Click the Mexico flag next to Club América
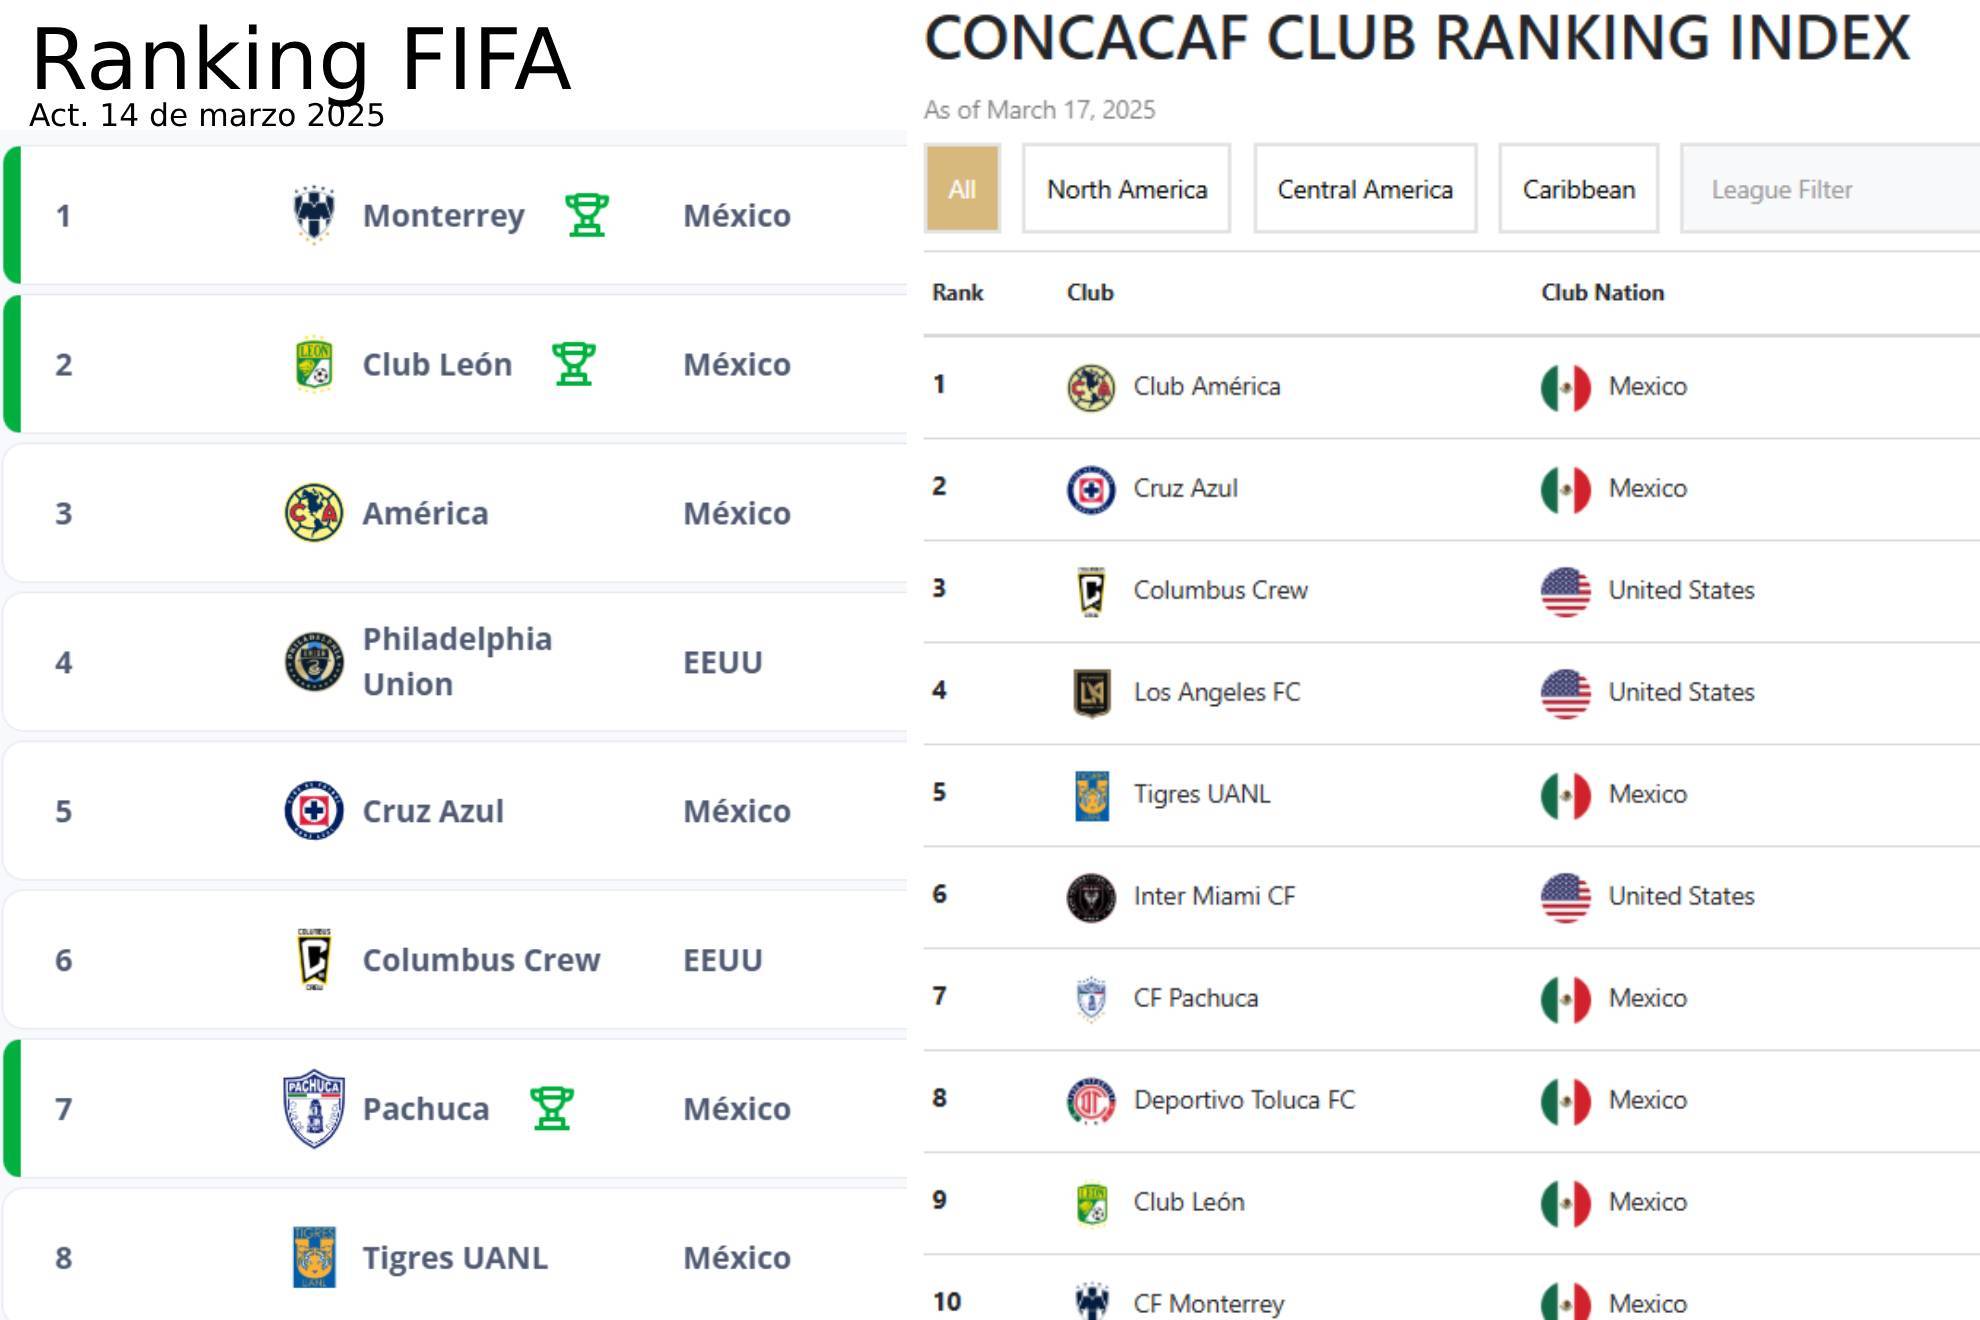1980x1320 pixels. click(1566, 387)
